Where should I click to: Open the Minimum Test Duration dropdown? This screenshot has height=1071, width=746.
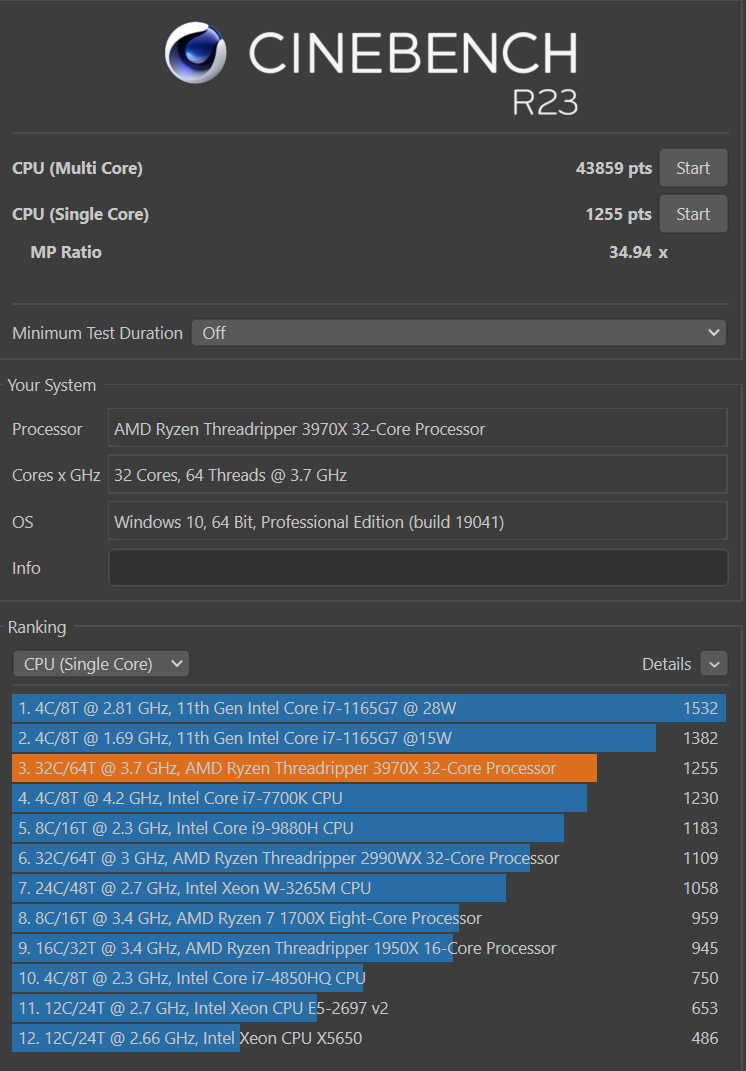point(458,333)
